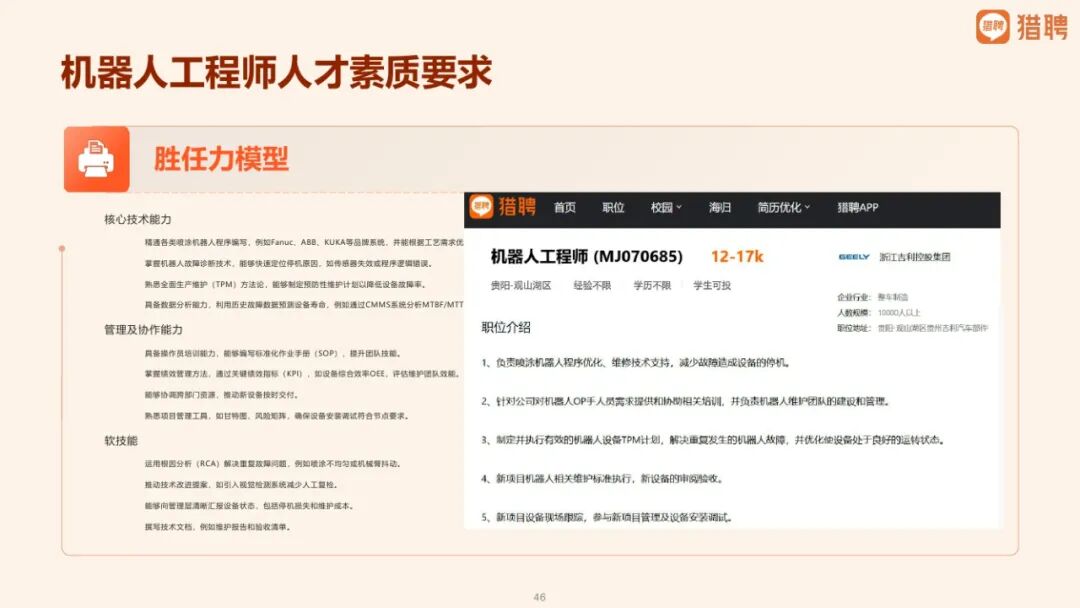The height and width of the screenshot is (608, 1080).
Task: Click the 管理及协作能力 heading
Action: coord(143,330)
